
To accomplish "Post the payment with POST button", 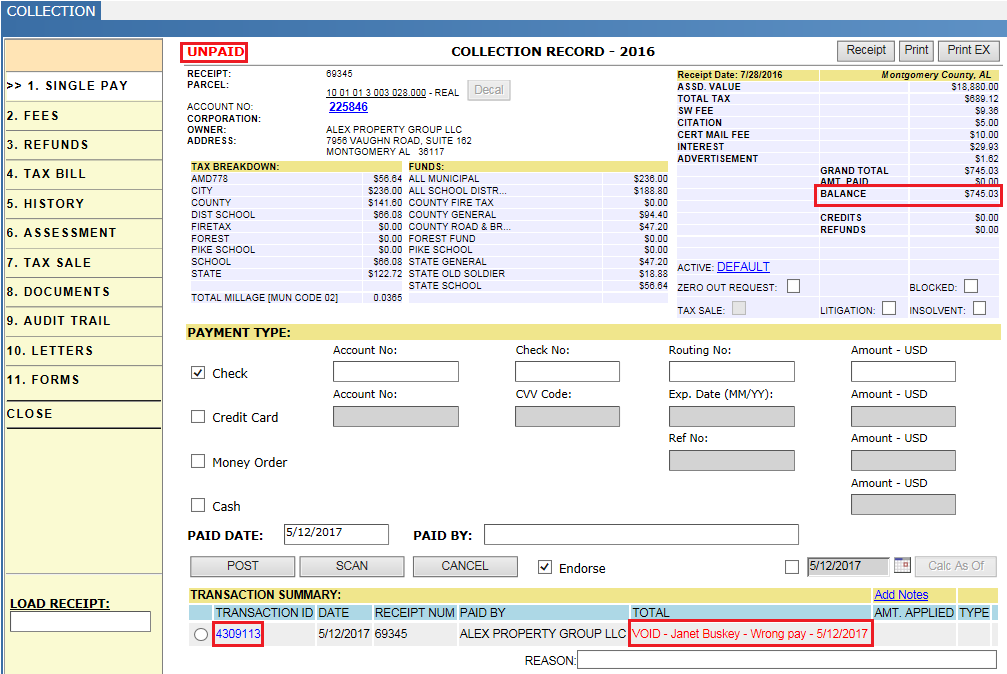I will point(242,566).
